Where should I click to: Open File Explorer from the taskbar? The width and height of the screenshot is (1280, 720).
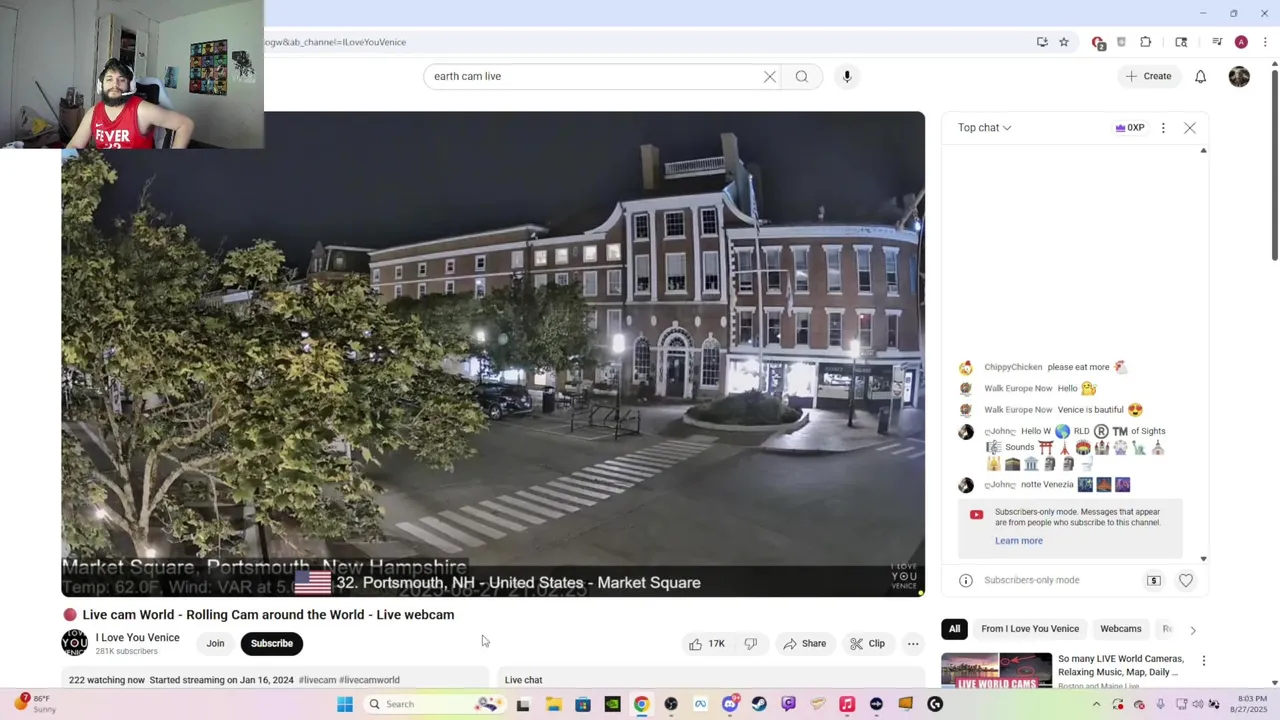coord(553,704)
